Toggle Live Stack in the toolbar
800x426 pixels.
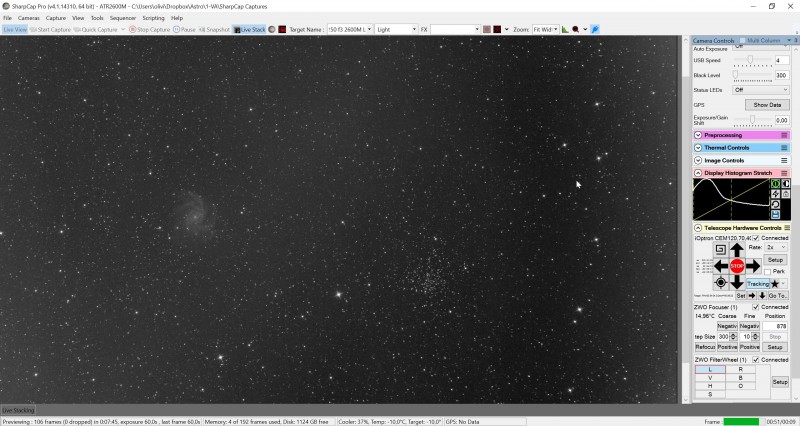click(x=249, y=30)
